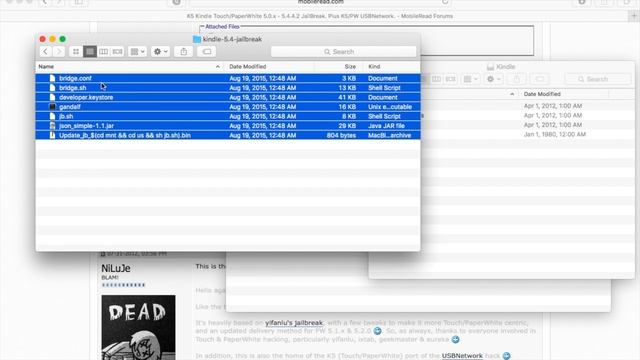Open the arrange-by dropdown in Kindle window
640x360 pixels.
(x=470, y=79)
